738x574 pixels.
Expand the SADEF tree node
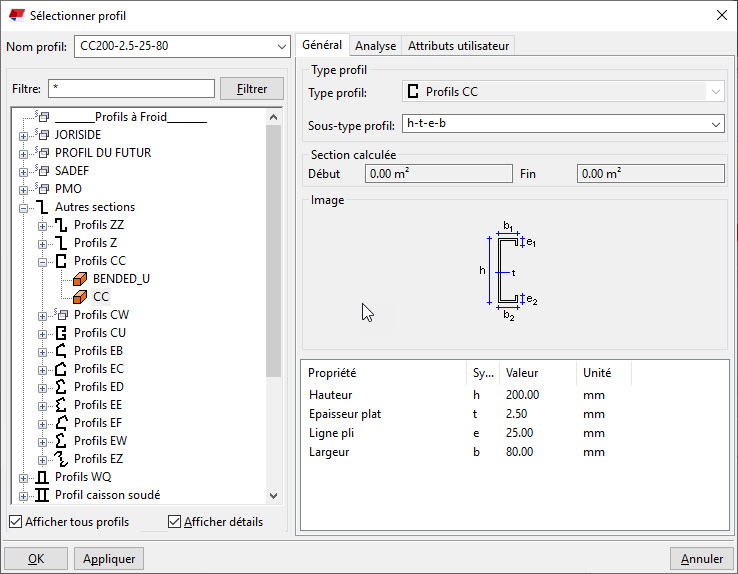pyautogui.click(x=23, y=172)
